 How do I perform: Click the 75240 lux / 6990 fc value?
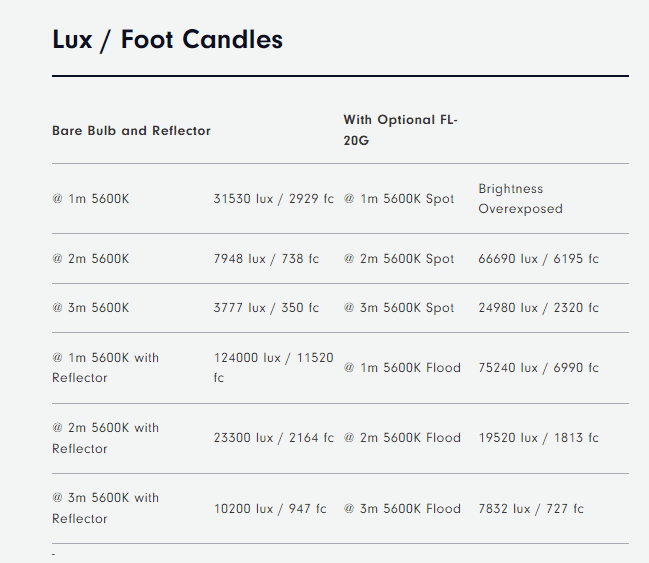pos(538,368)
